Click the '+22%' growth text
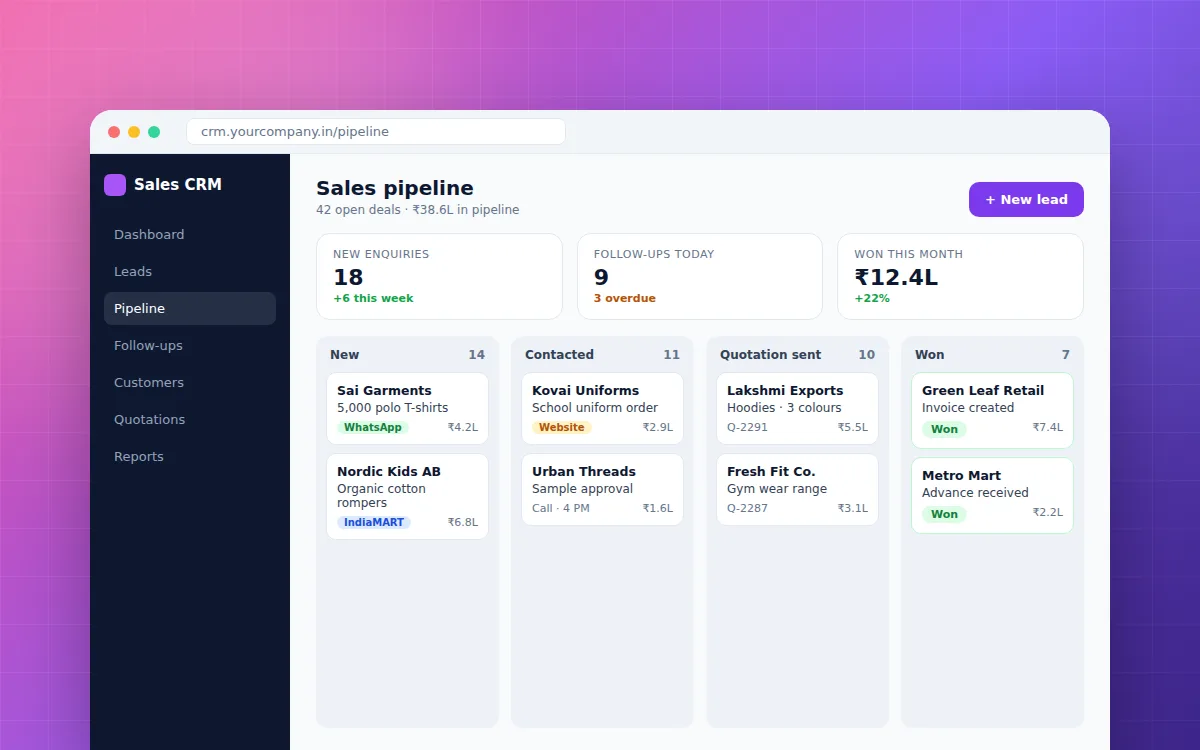 872,298
